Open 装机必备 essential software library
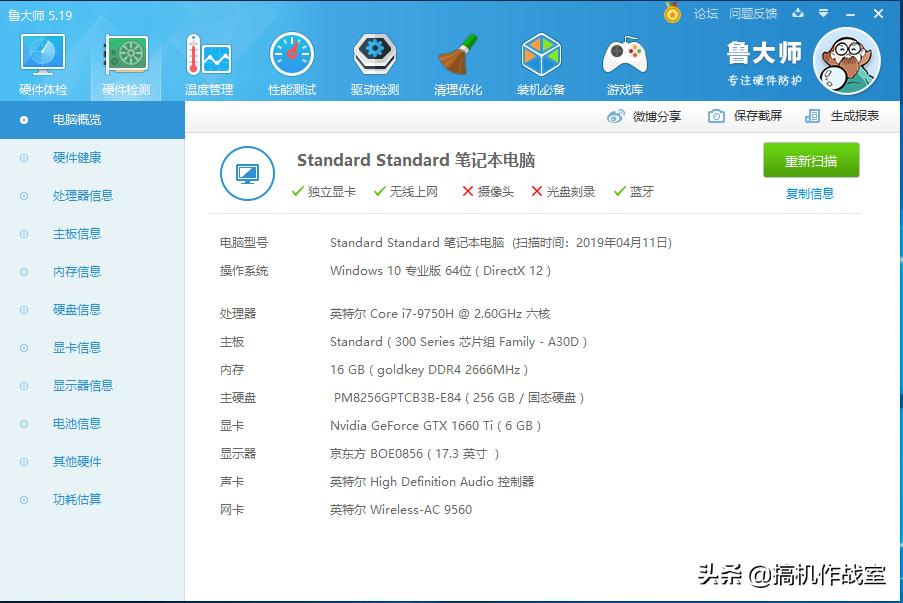 click(541, 62)
